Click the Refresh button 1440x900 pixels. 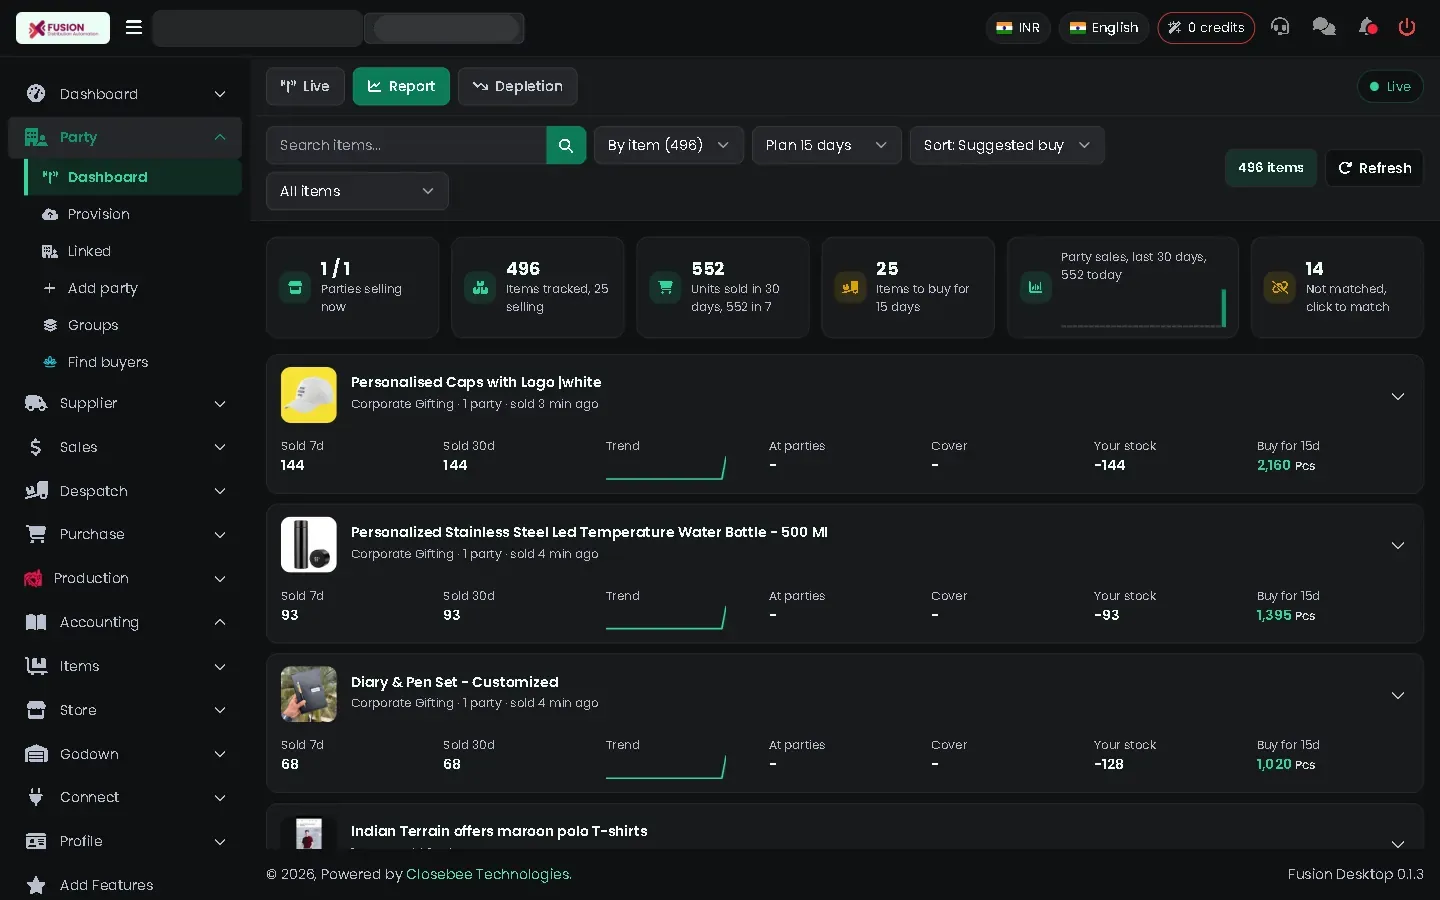(1374, 168)
